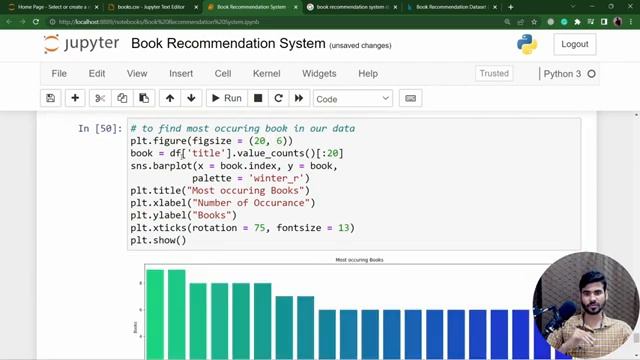Bookmark this page with star icon
The height and width of the screenshot is (360, 640).
coord(534,22)
